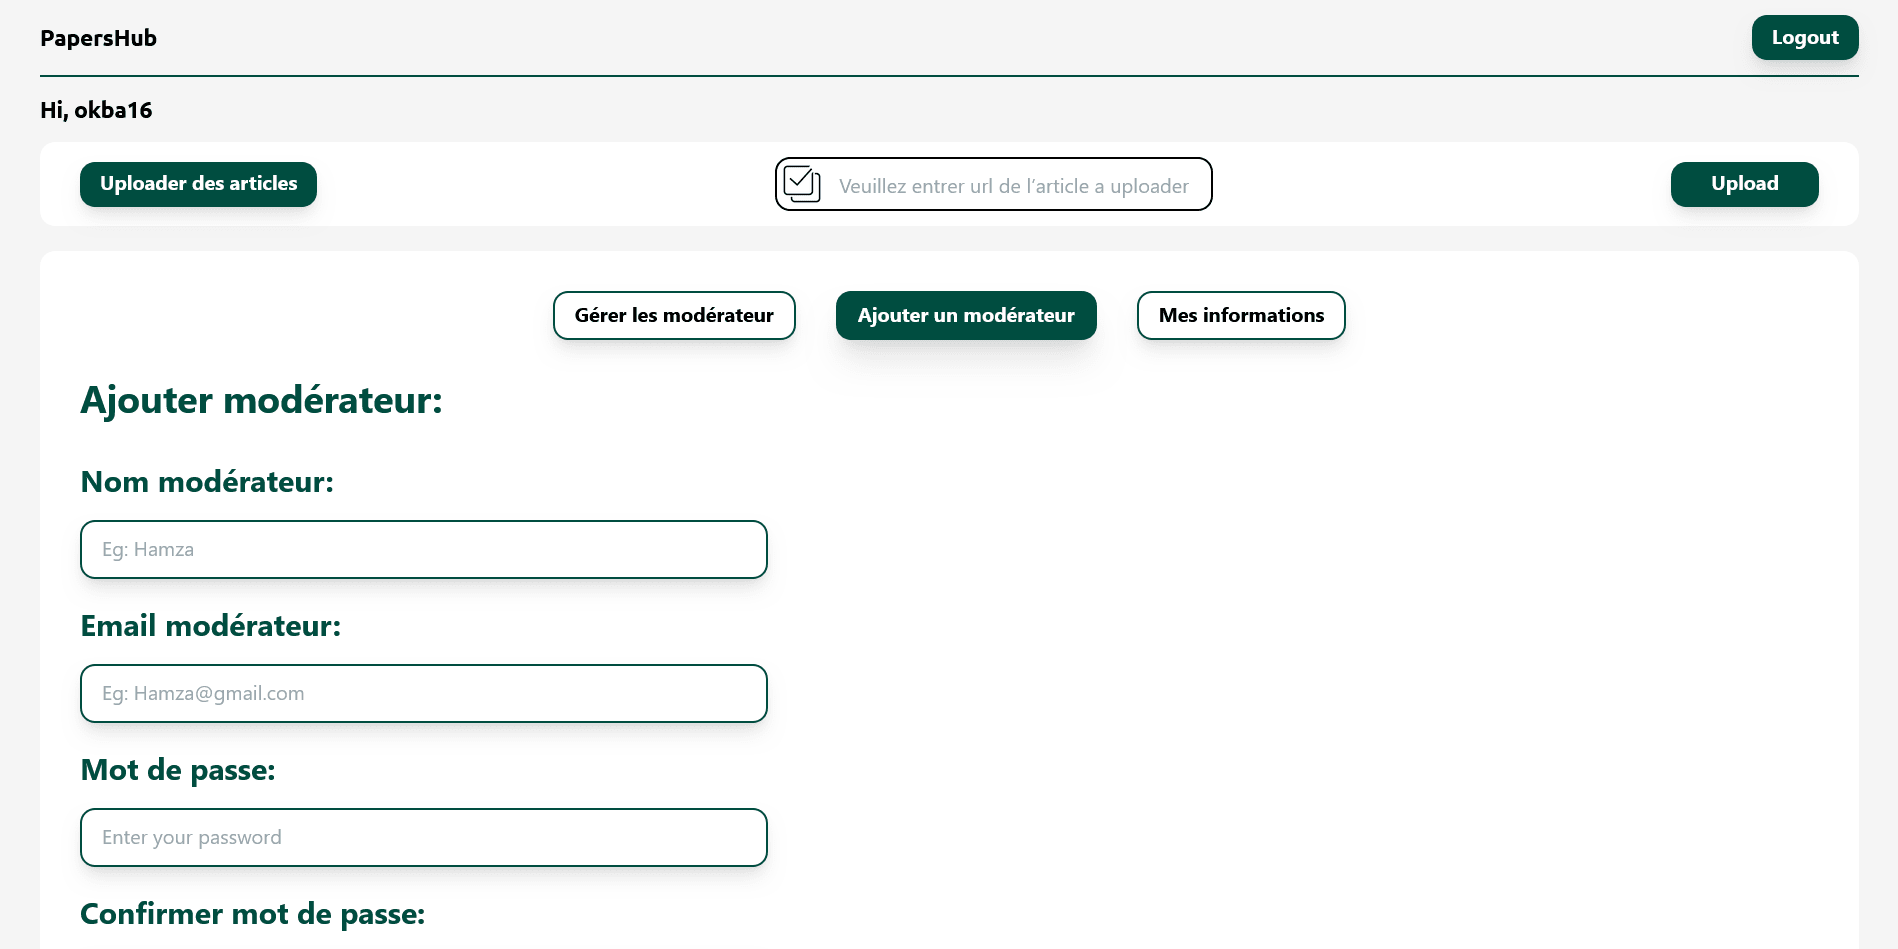Open Gérer les modérateur tab
Screen dimensions: 1898x949
point(674,316)
